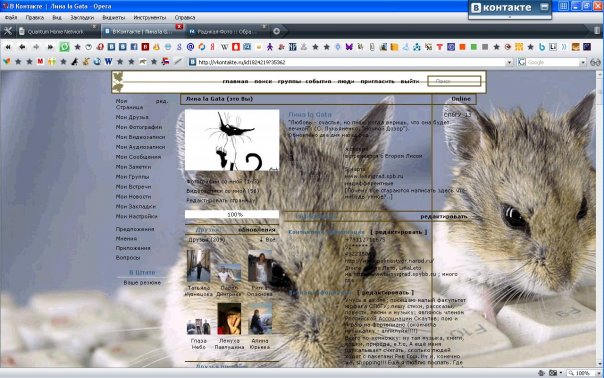Image resolution: width=604 pixels, height=378 pixels.
Task: Open the Google search engine dropdown
Action: [x=583, y=62]
